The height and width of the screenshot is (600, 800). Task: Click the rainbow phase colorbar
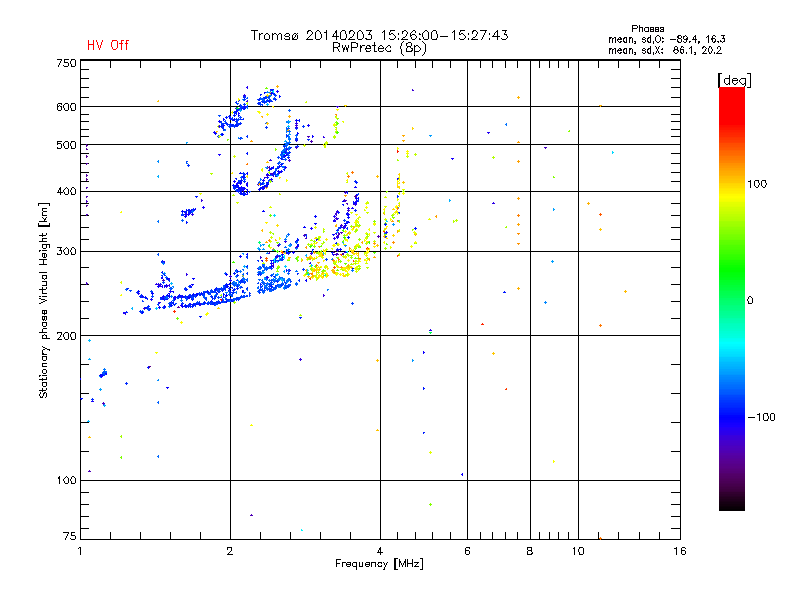point(732,298)
